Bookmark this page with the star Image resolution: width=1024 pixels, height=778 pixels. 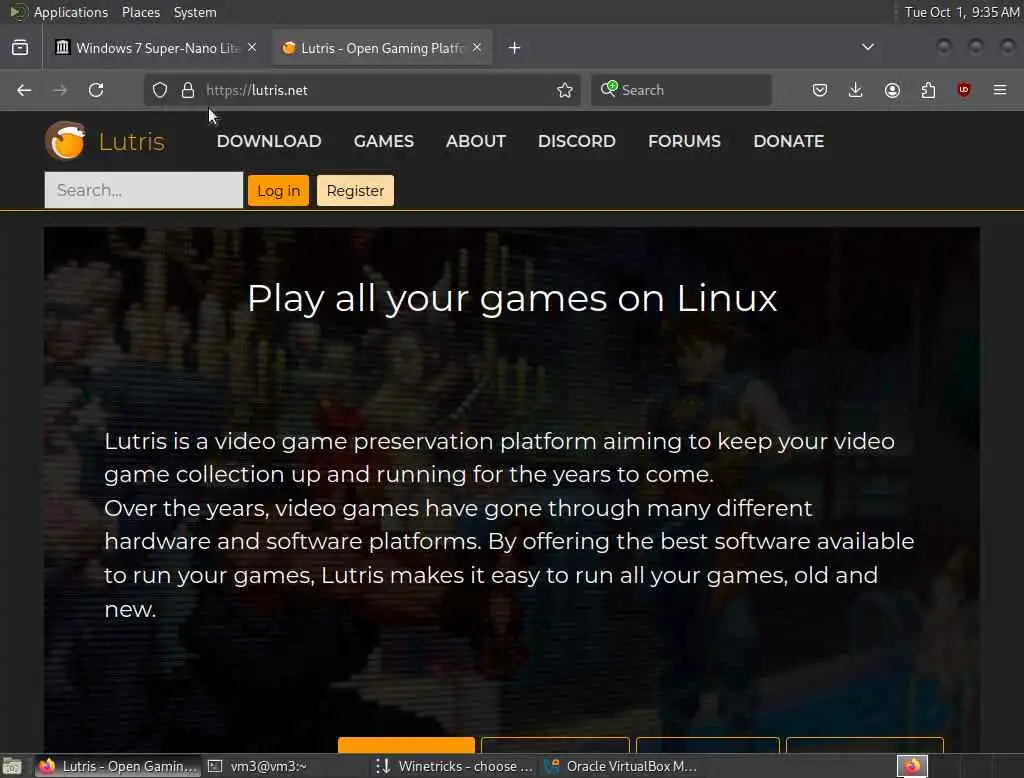tap(565, 90)
